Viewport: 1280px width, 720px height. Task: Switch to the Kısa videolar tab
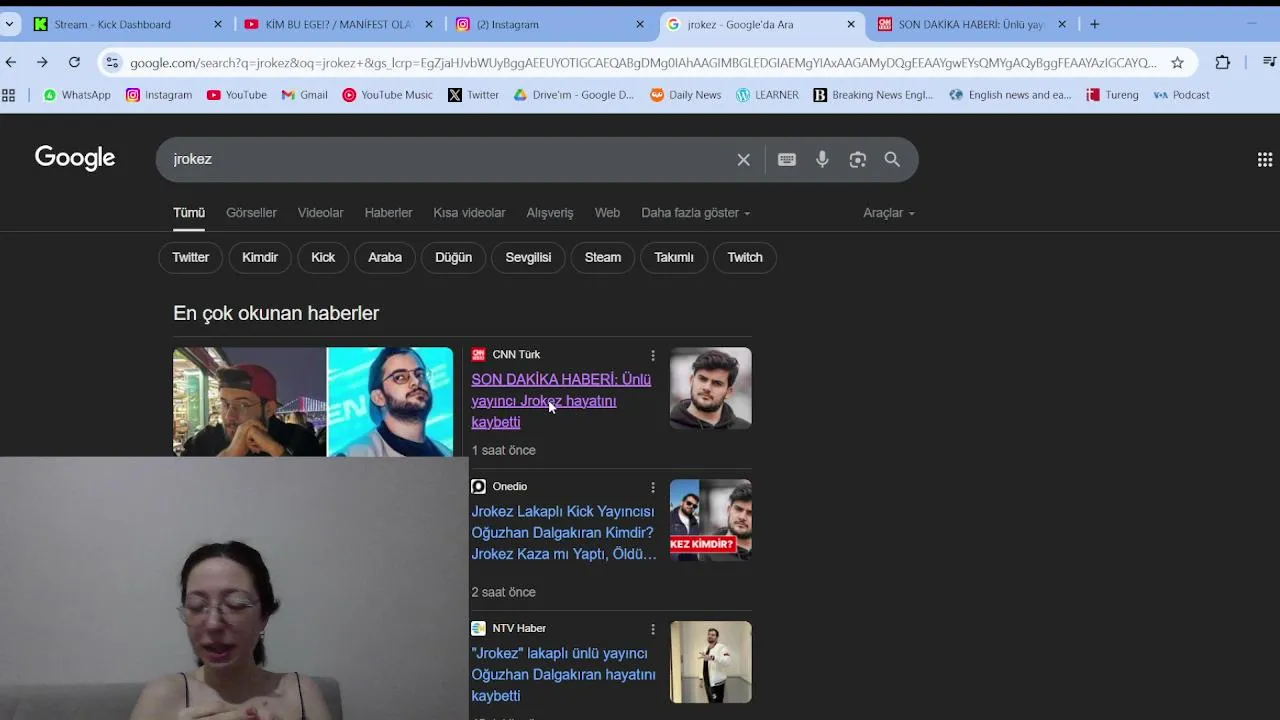pos(469,213)
